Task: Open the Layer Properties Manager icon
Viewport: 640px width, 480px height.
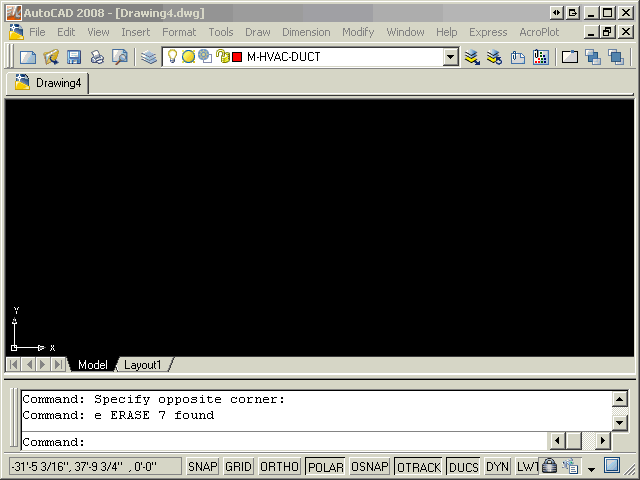Action: coord(149,57)
